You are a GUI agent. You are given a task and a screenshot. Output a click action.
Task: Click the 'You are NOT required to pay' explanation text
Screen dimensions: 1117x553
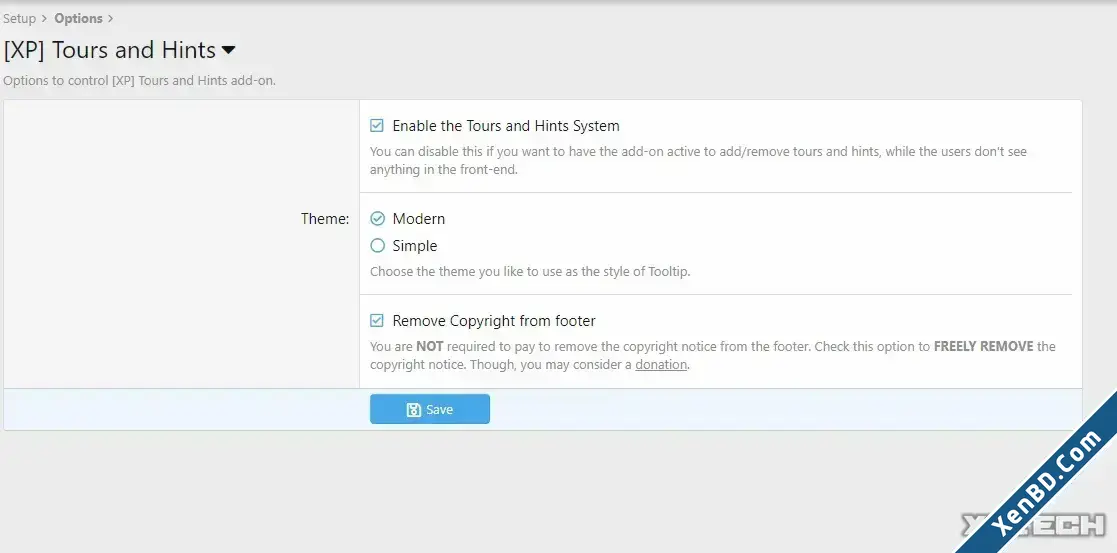[712, 356]
